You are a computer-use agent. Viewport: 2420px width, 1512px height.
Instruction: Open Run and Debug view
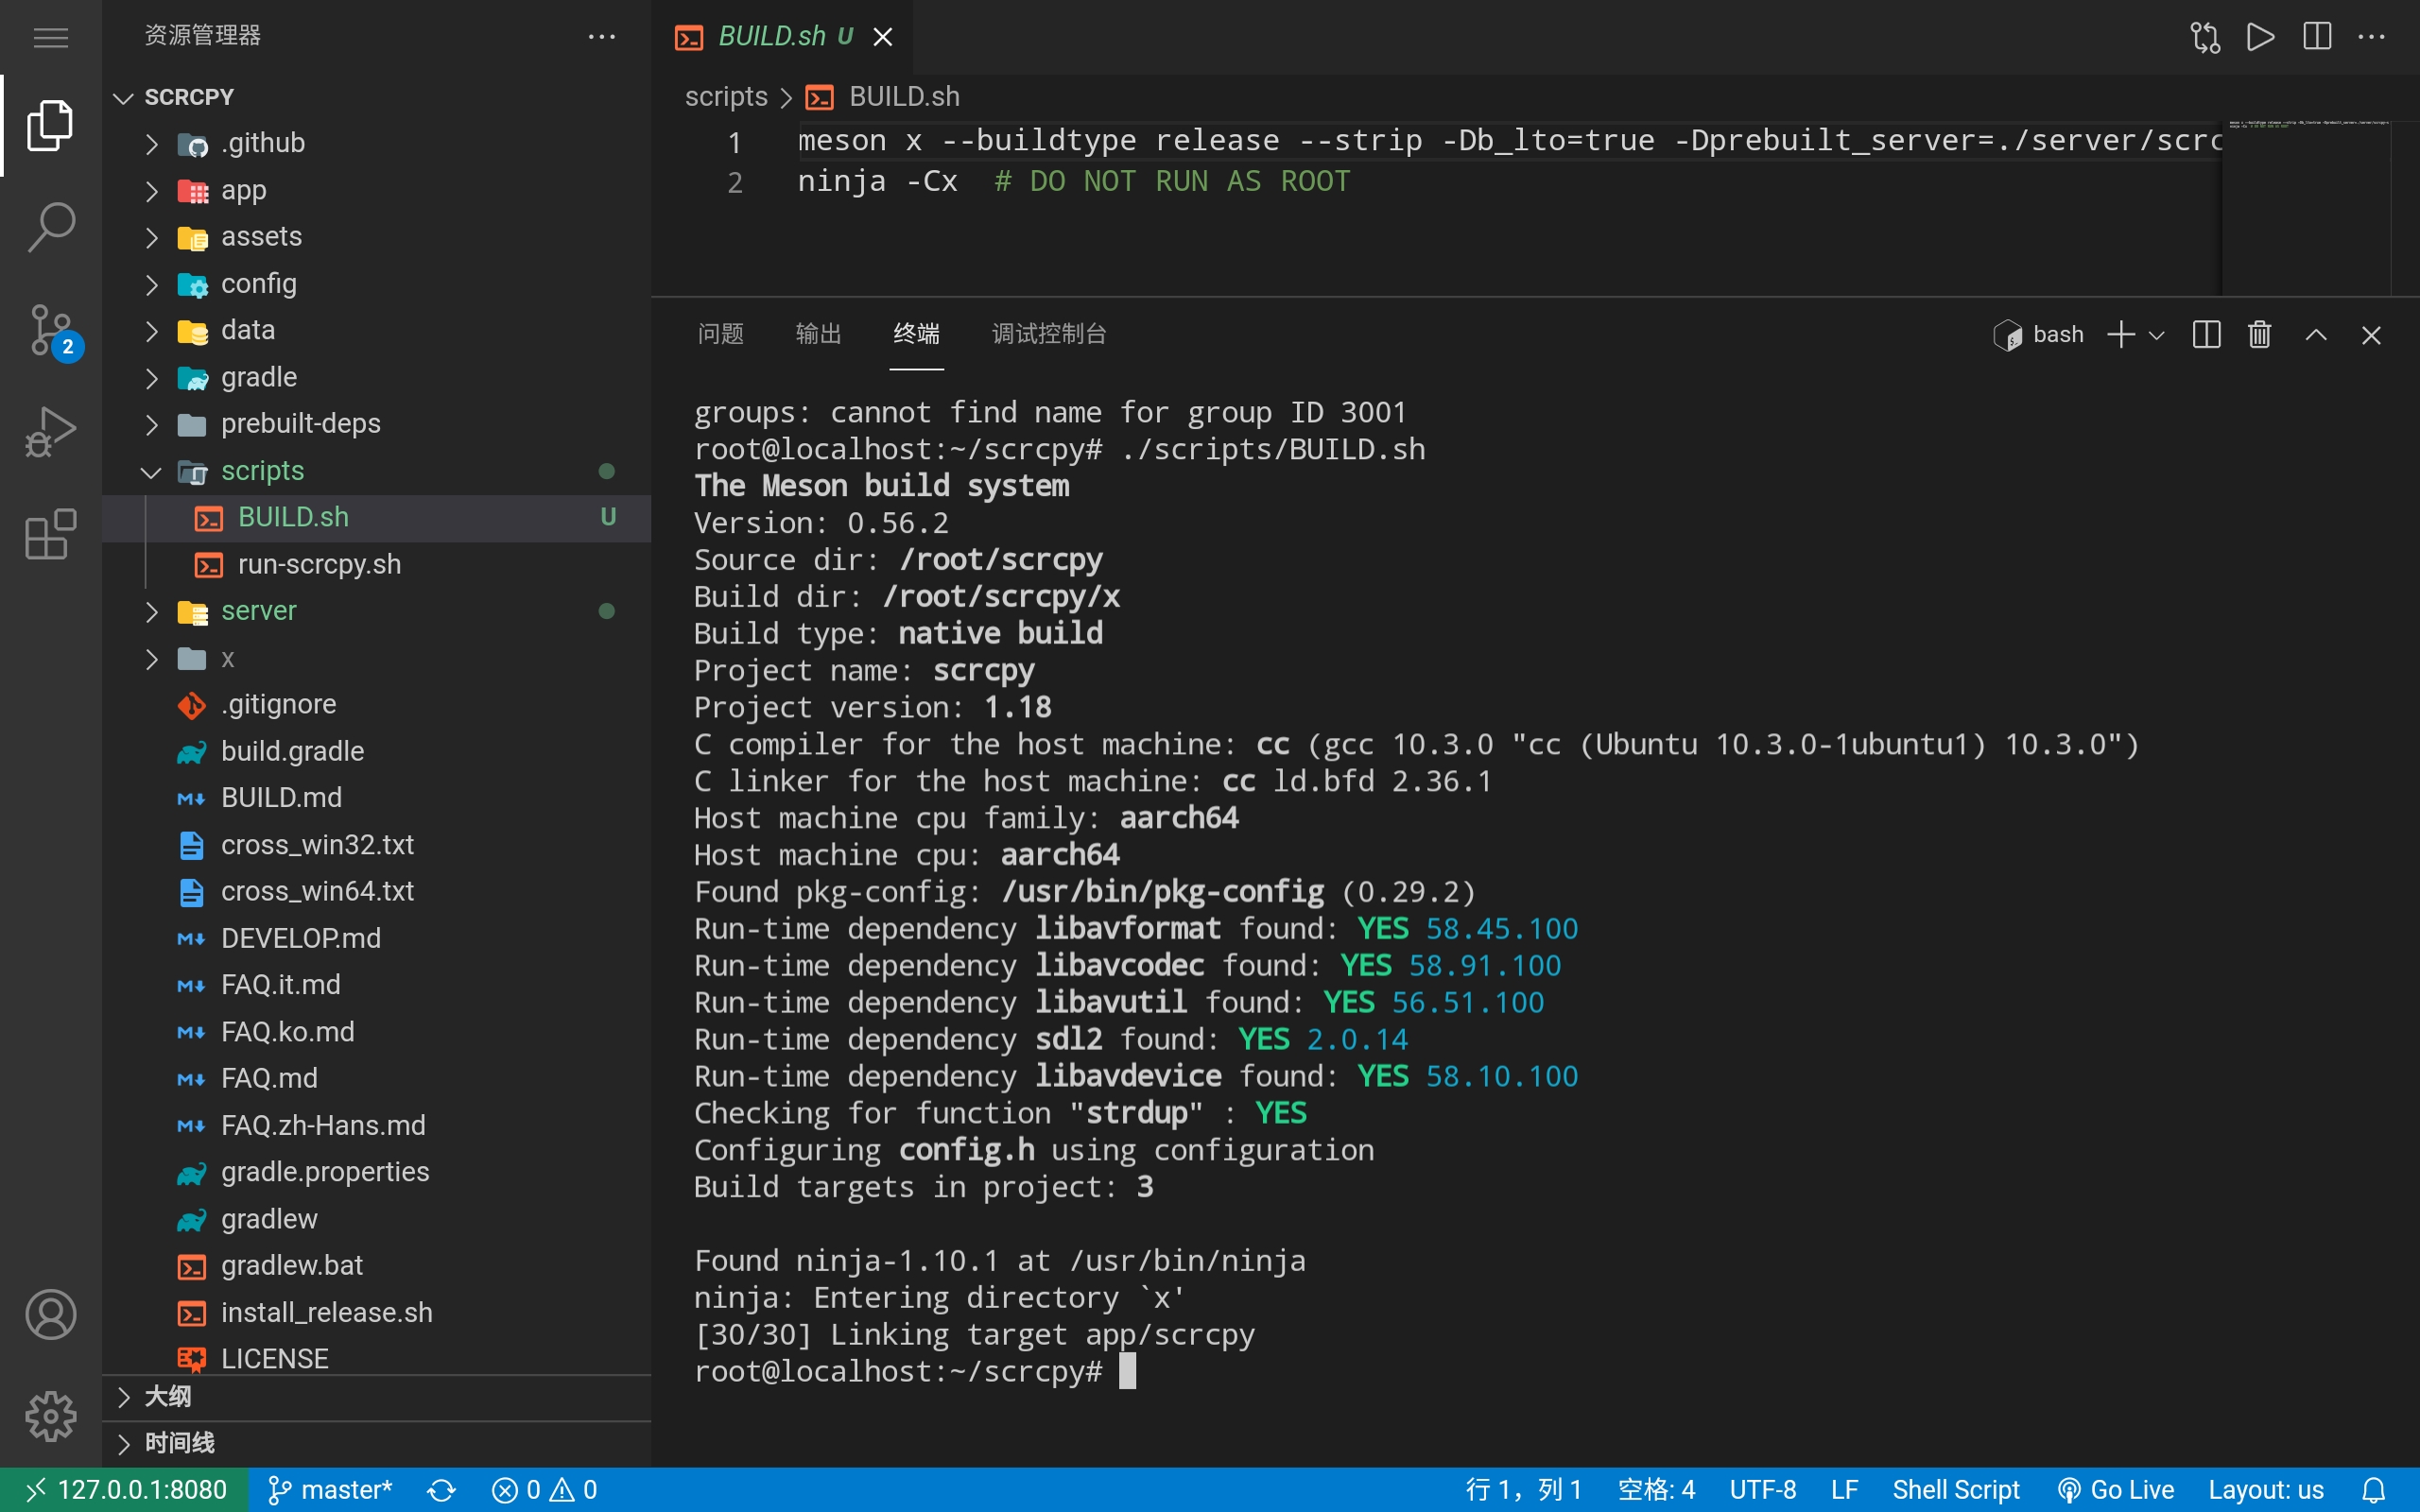point(50,431)
